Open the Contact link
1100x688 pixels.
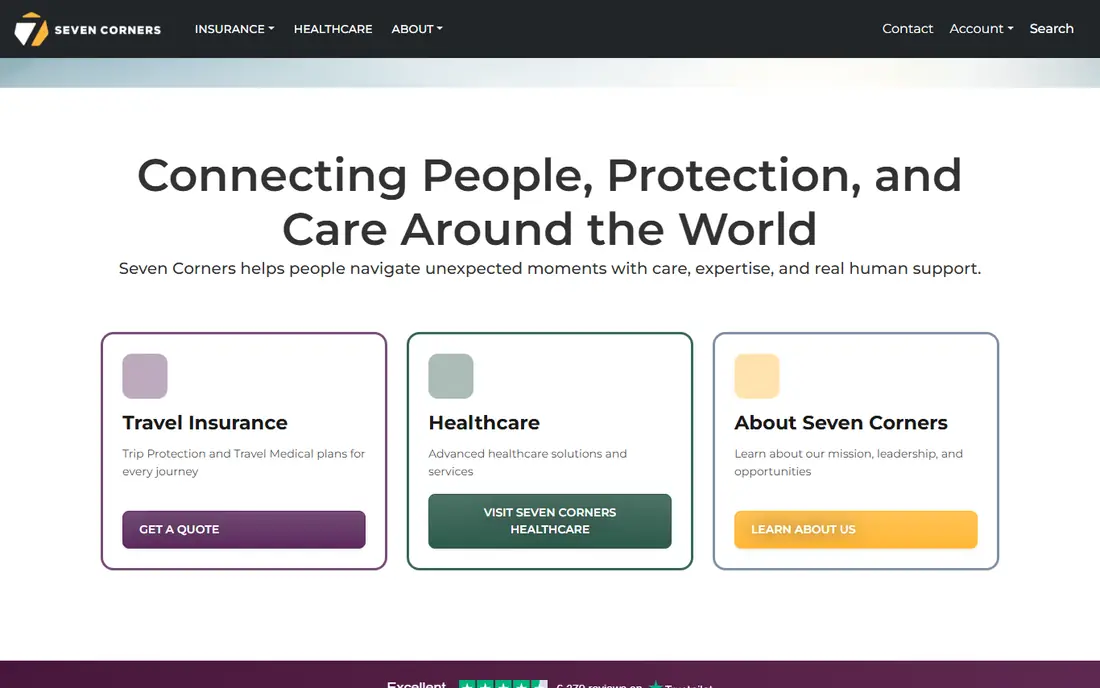coord(907,29)
